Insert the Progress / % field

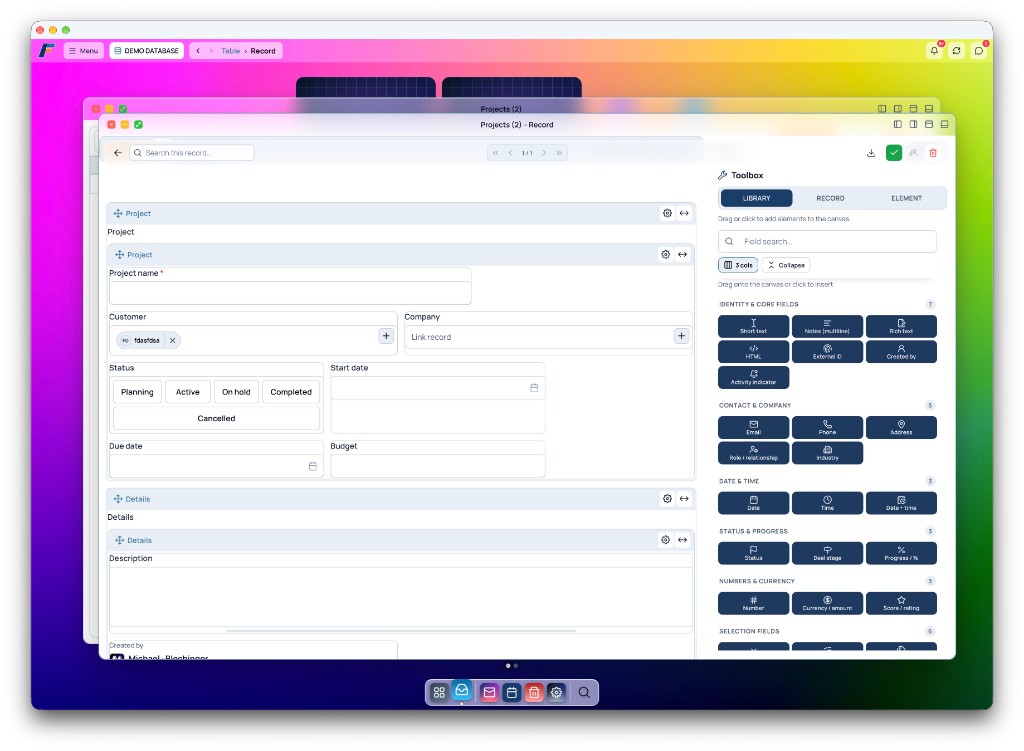(x=901, y=553)
